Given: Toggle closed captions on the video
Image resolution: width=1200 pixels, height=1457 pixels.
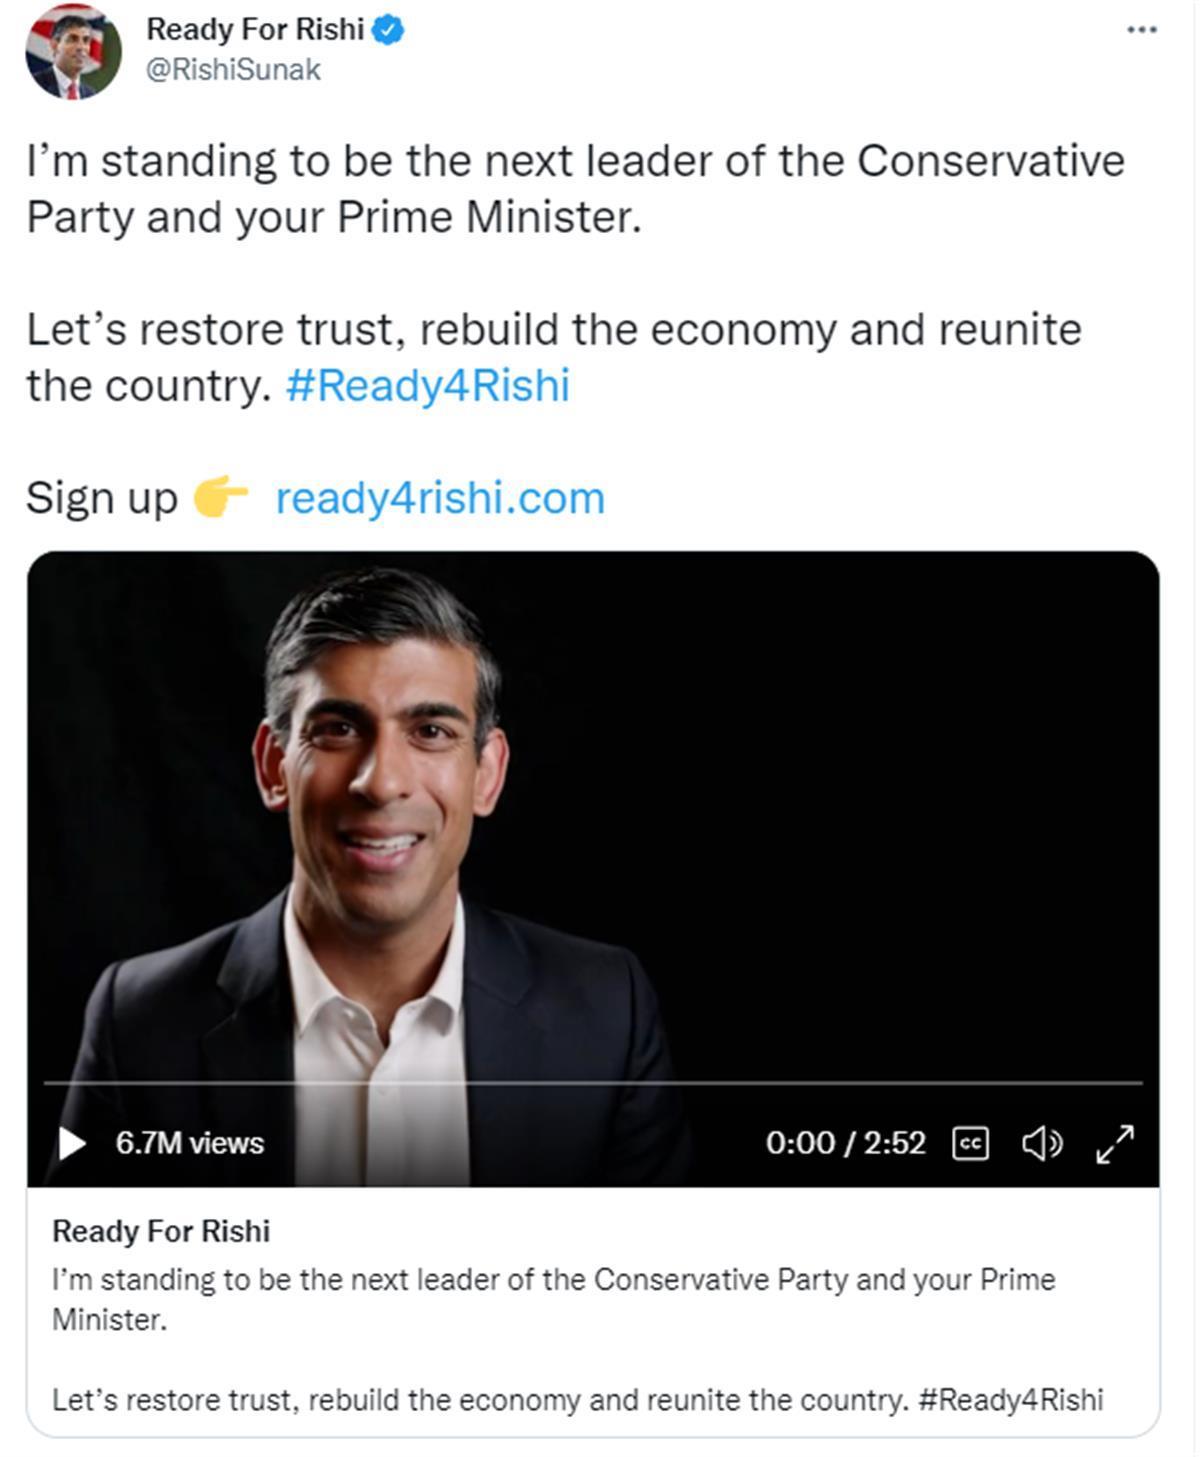Looking at the screenshot, I should click(970, 1143).
